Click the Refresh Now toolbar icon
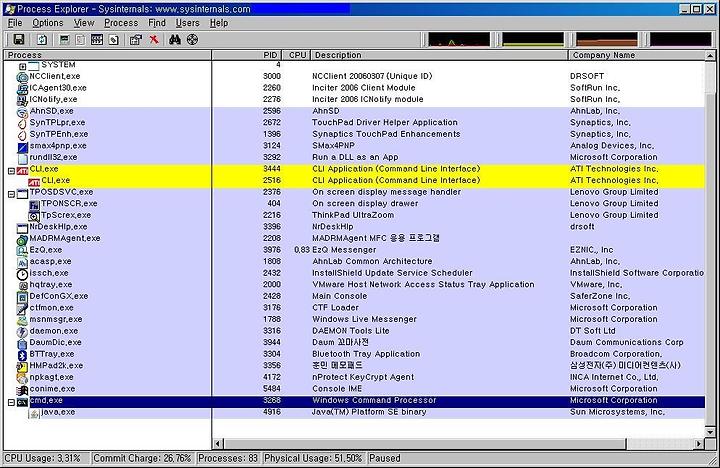Viewport: 720px width, 468px height. click(x=42, y=39)
